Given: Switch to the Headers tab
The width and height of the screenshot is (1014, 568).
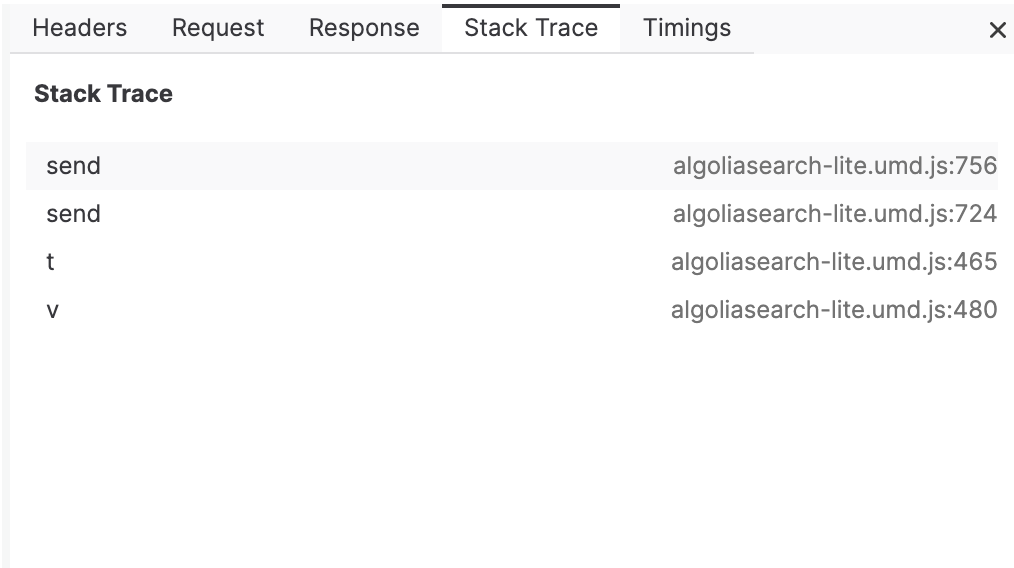Looking at the screenshot, I should click(80, 28).
